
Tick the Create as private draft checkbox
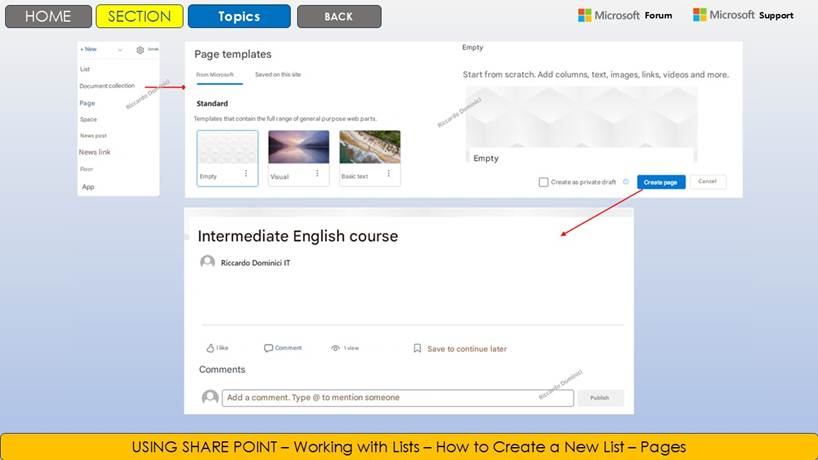click(543, 182)
